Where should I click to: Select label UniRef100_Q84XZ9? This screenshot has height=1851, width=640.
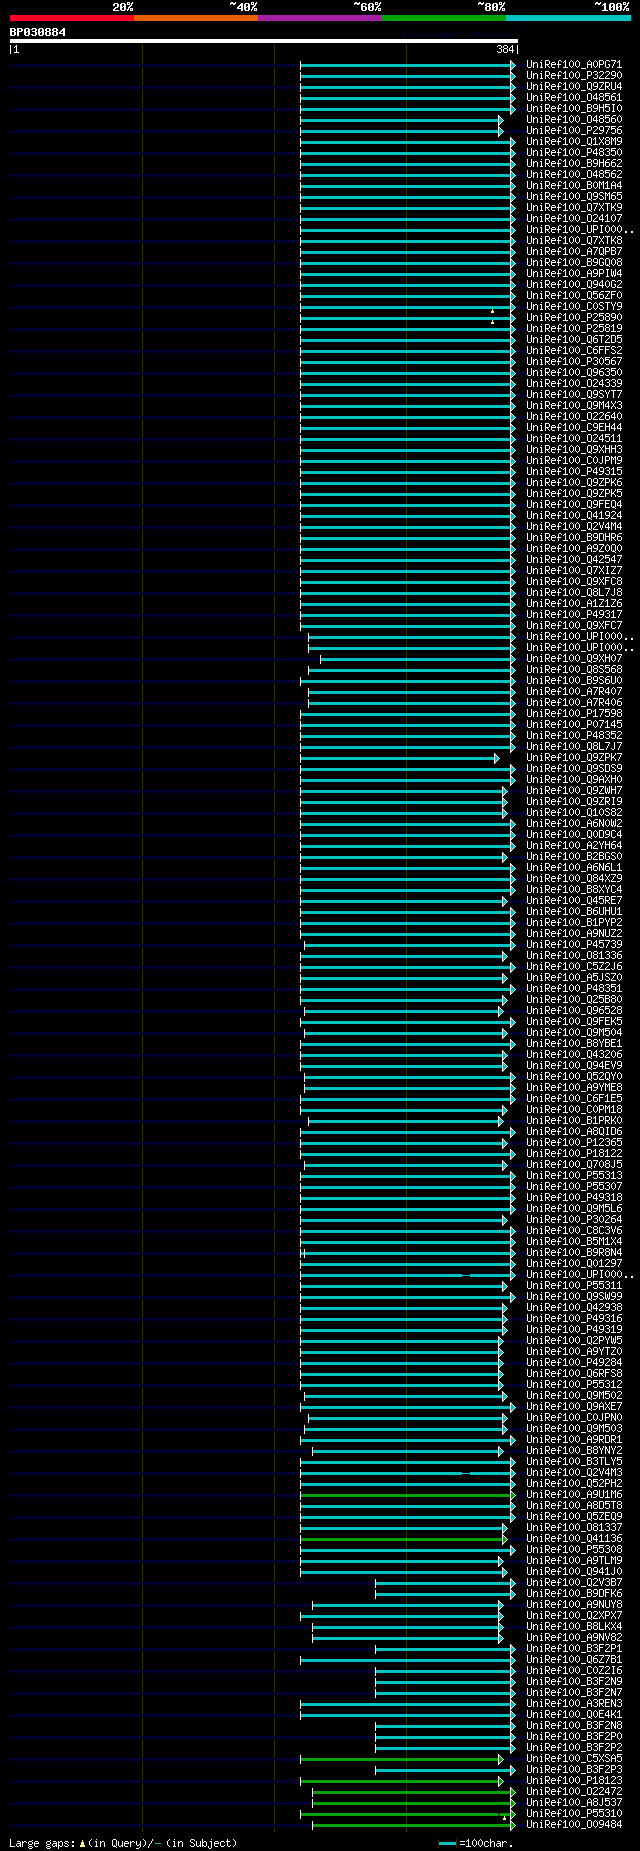574,878
